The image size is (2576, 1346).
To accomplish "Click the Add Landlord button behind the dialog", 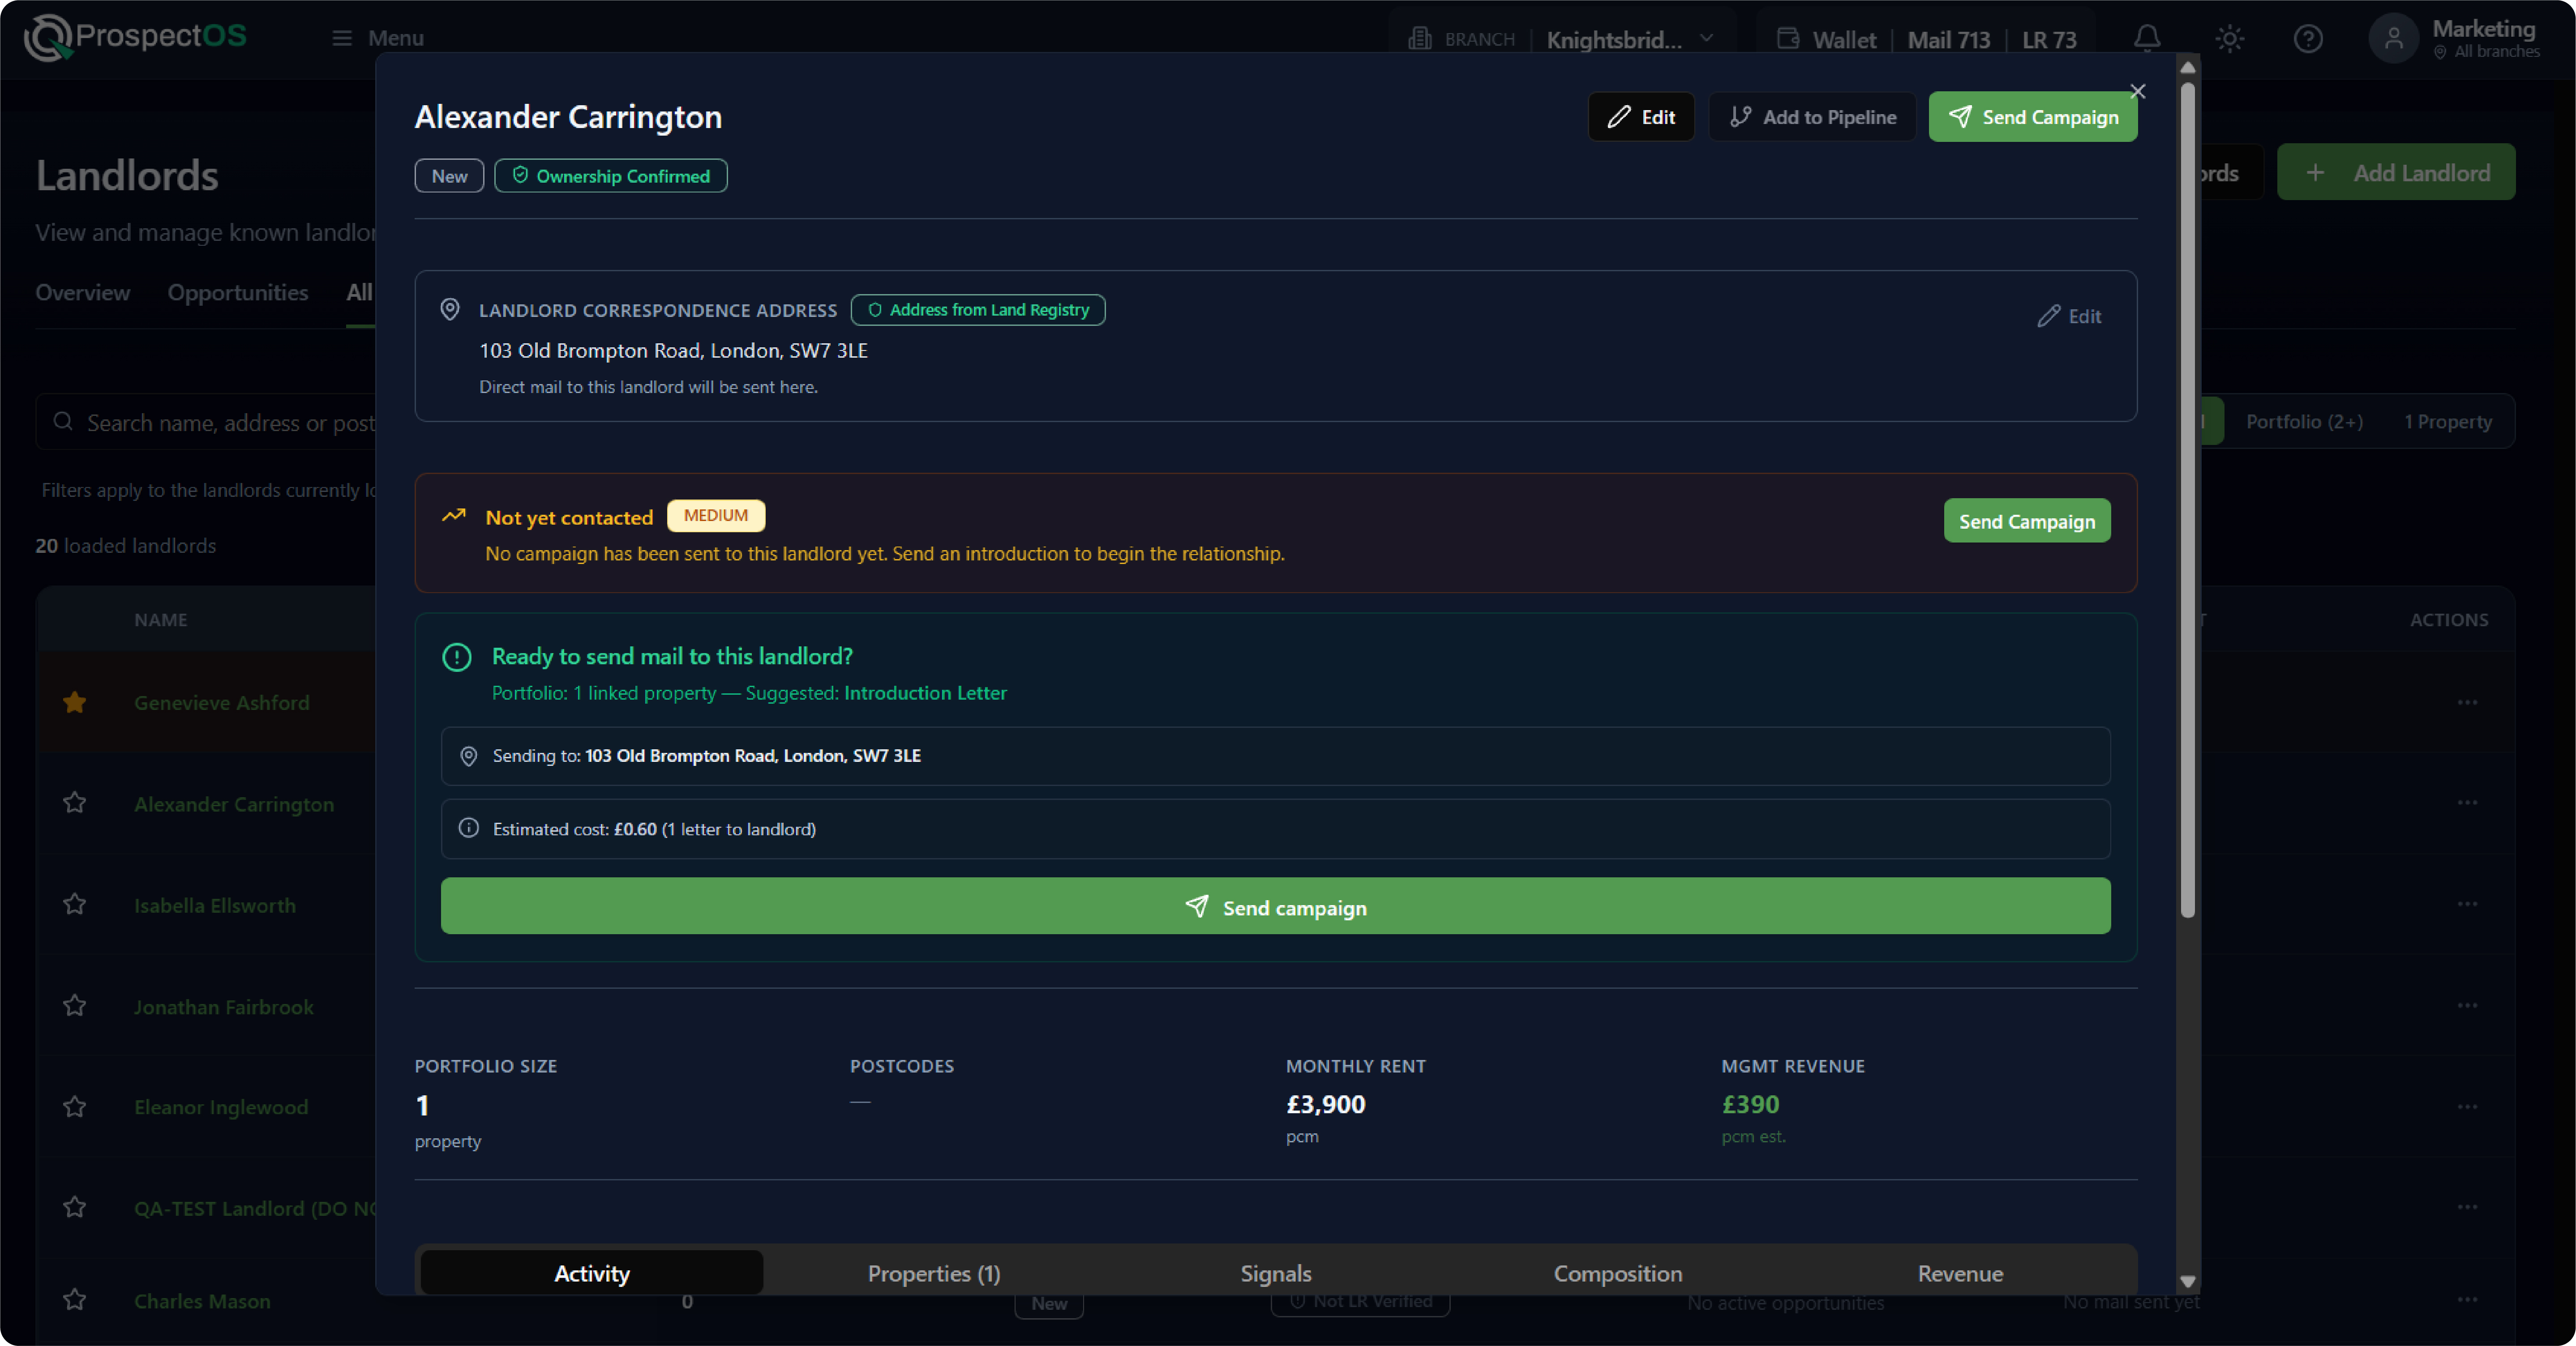I will (x=2396, y=172).
